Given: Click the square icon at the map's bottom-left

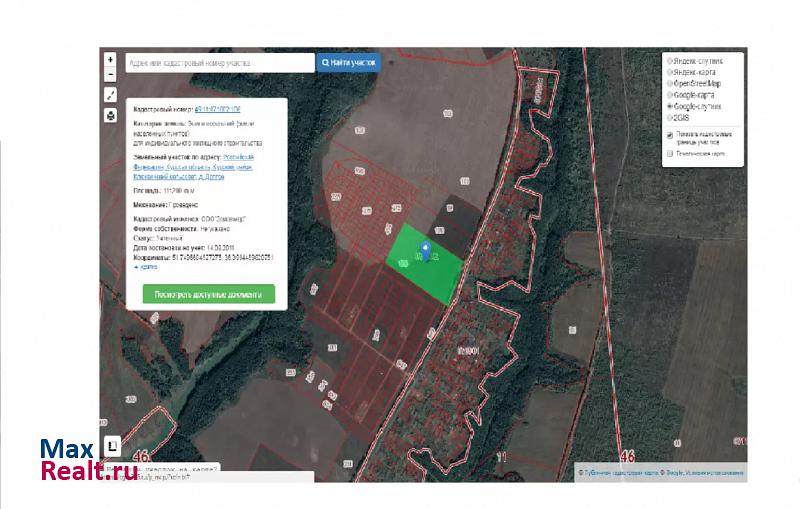Looking at the screenshot, I should click(x=113, y=446).
